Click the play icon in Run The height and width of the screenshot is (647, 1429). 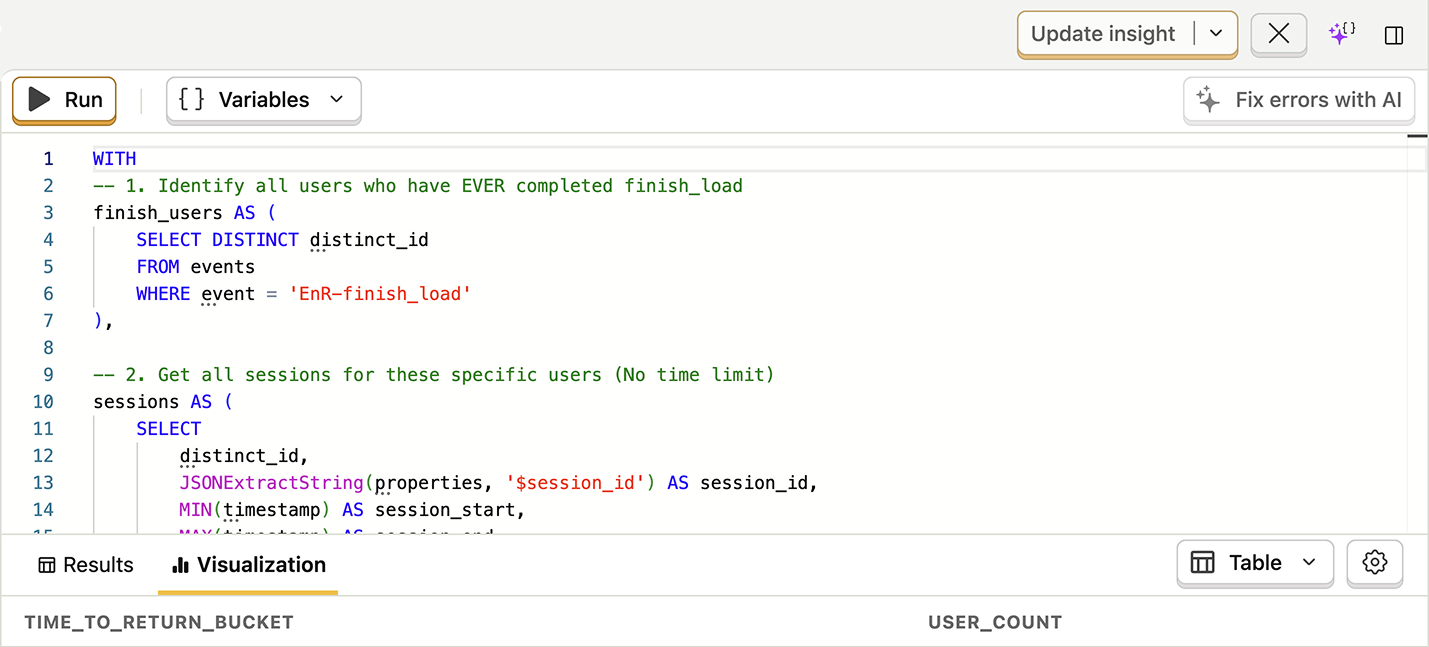[x=39, y=99]
